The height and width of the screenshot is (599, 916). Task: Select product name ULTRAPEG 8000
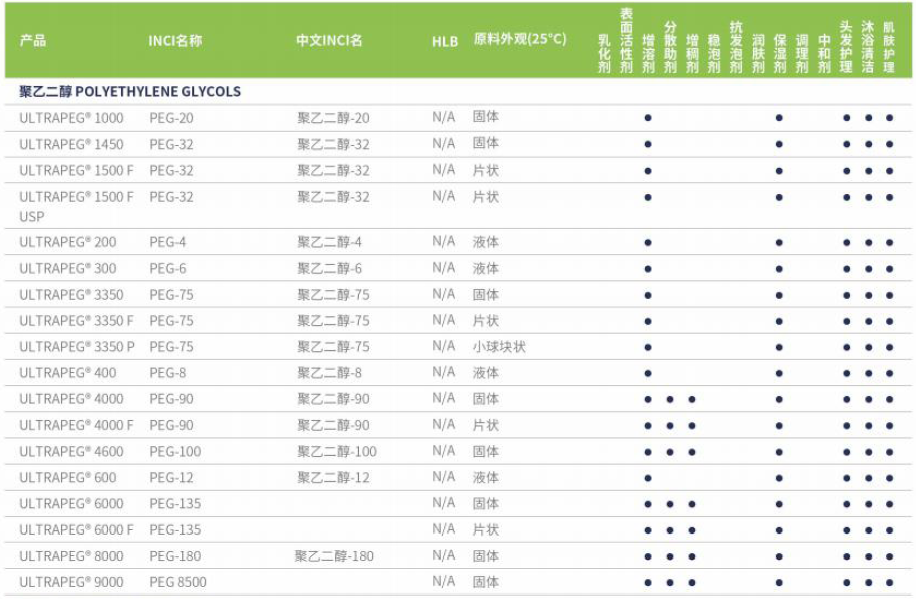tap(71, 556)
